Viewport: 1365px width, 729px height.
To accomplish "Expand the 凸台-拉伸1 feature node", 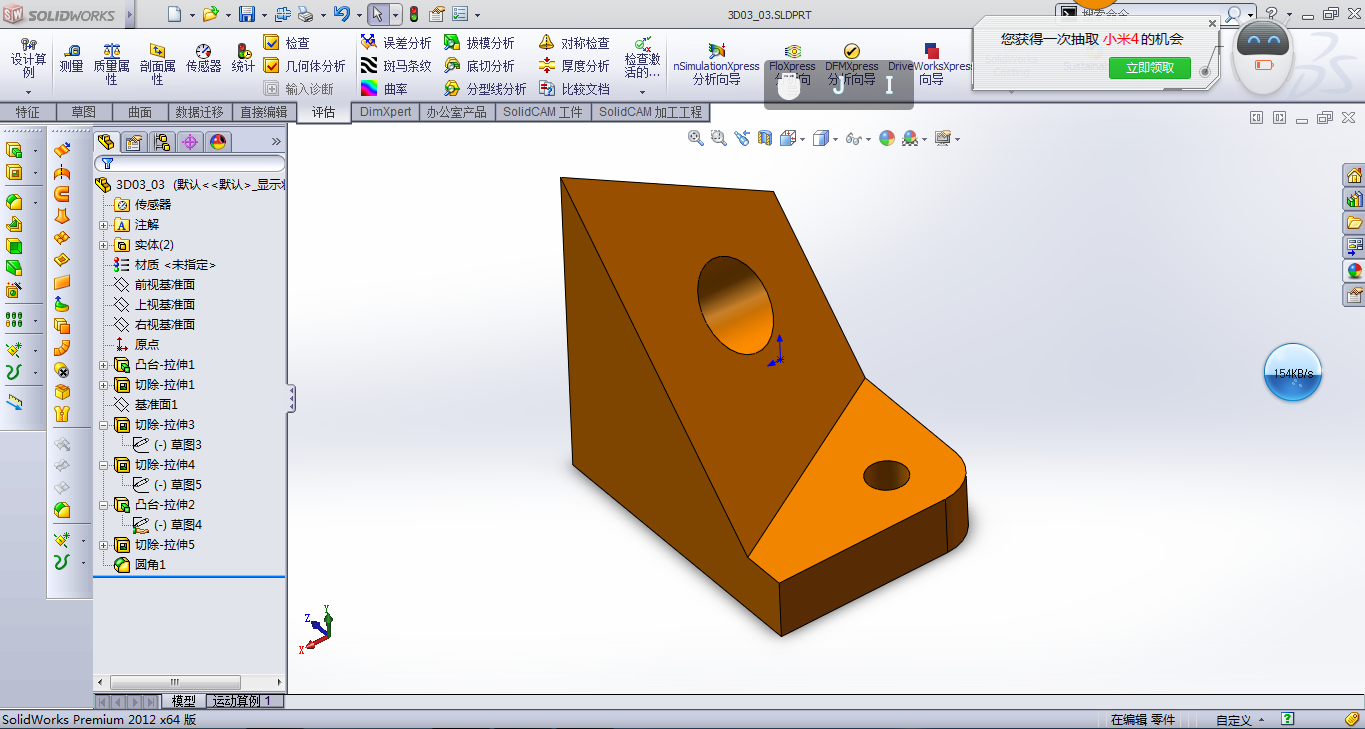I will click(104, 365).
